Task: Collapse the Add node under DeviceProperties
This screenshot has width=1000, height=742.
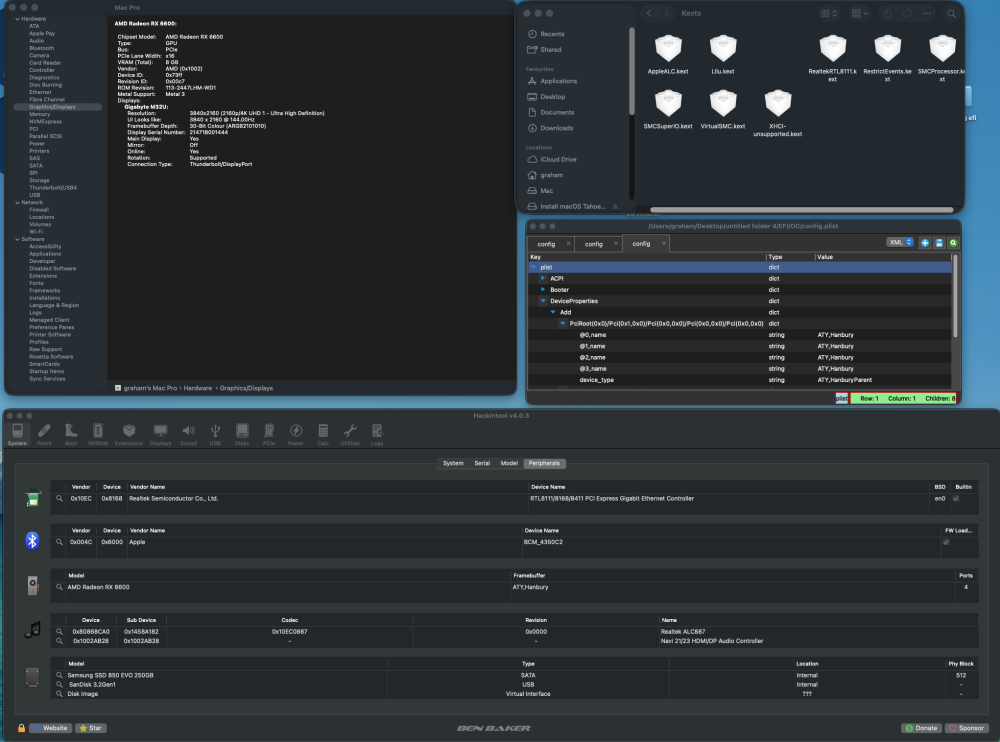Action: click(x=553, y=312)
